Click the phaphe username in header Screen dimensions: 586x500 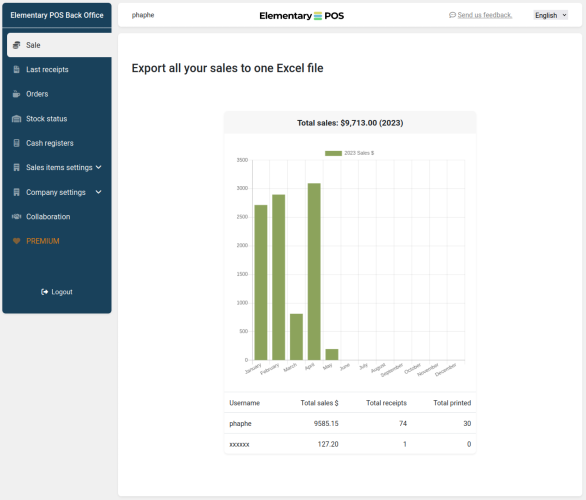[143, 15]
